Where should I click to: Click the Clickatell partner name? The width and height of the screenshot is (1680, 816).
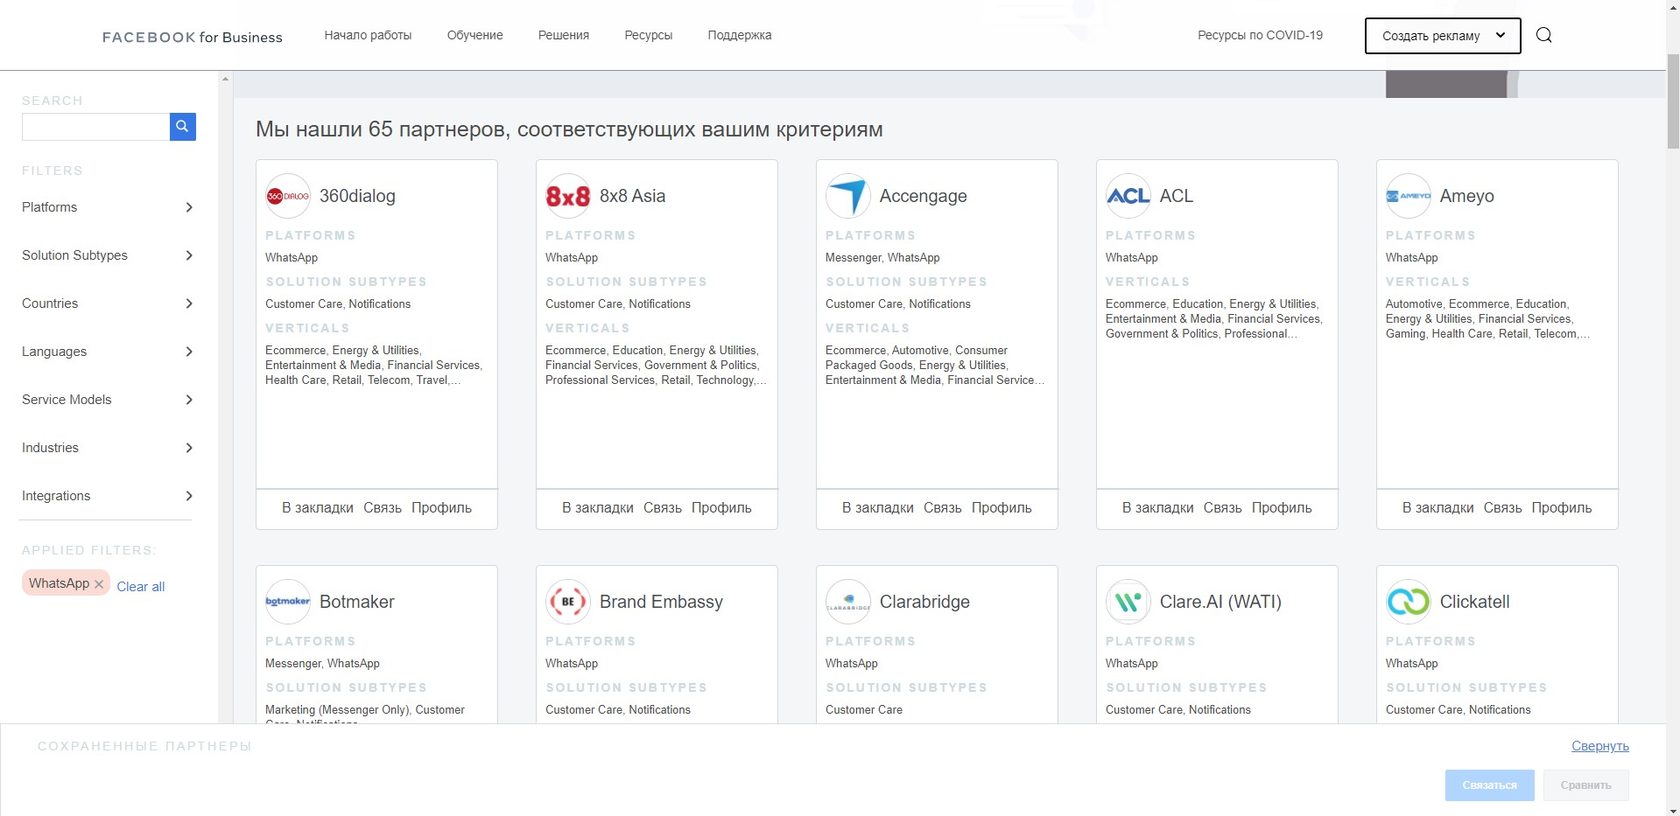[1475, 602]
